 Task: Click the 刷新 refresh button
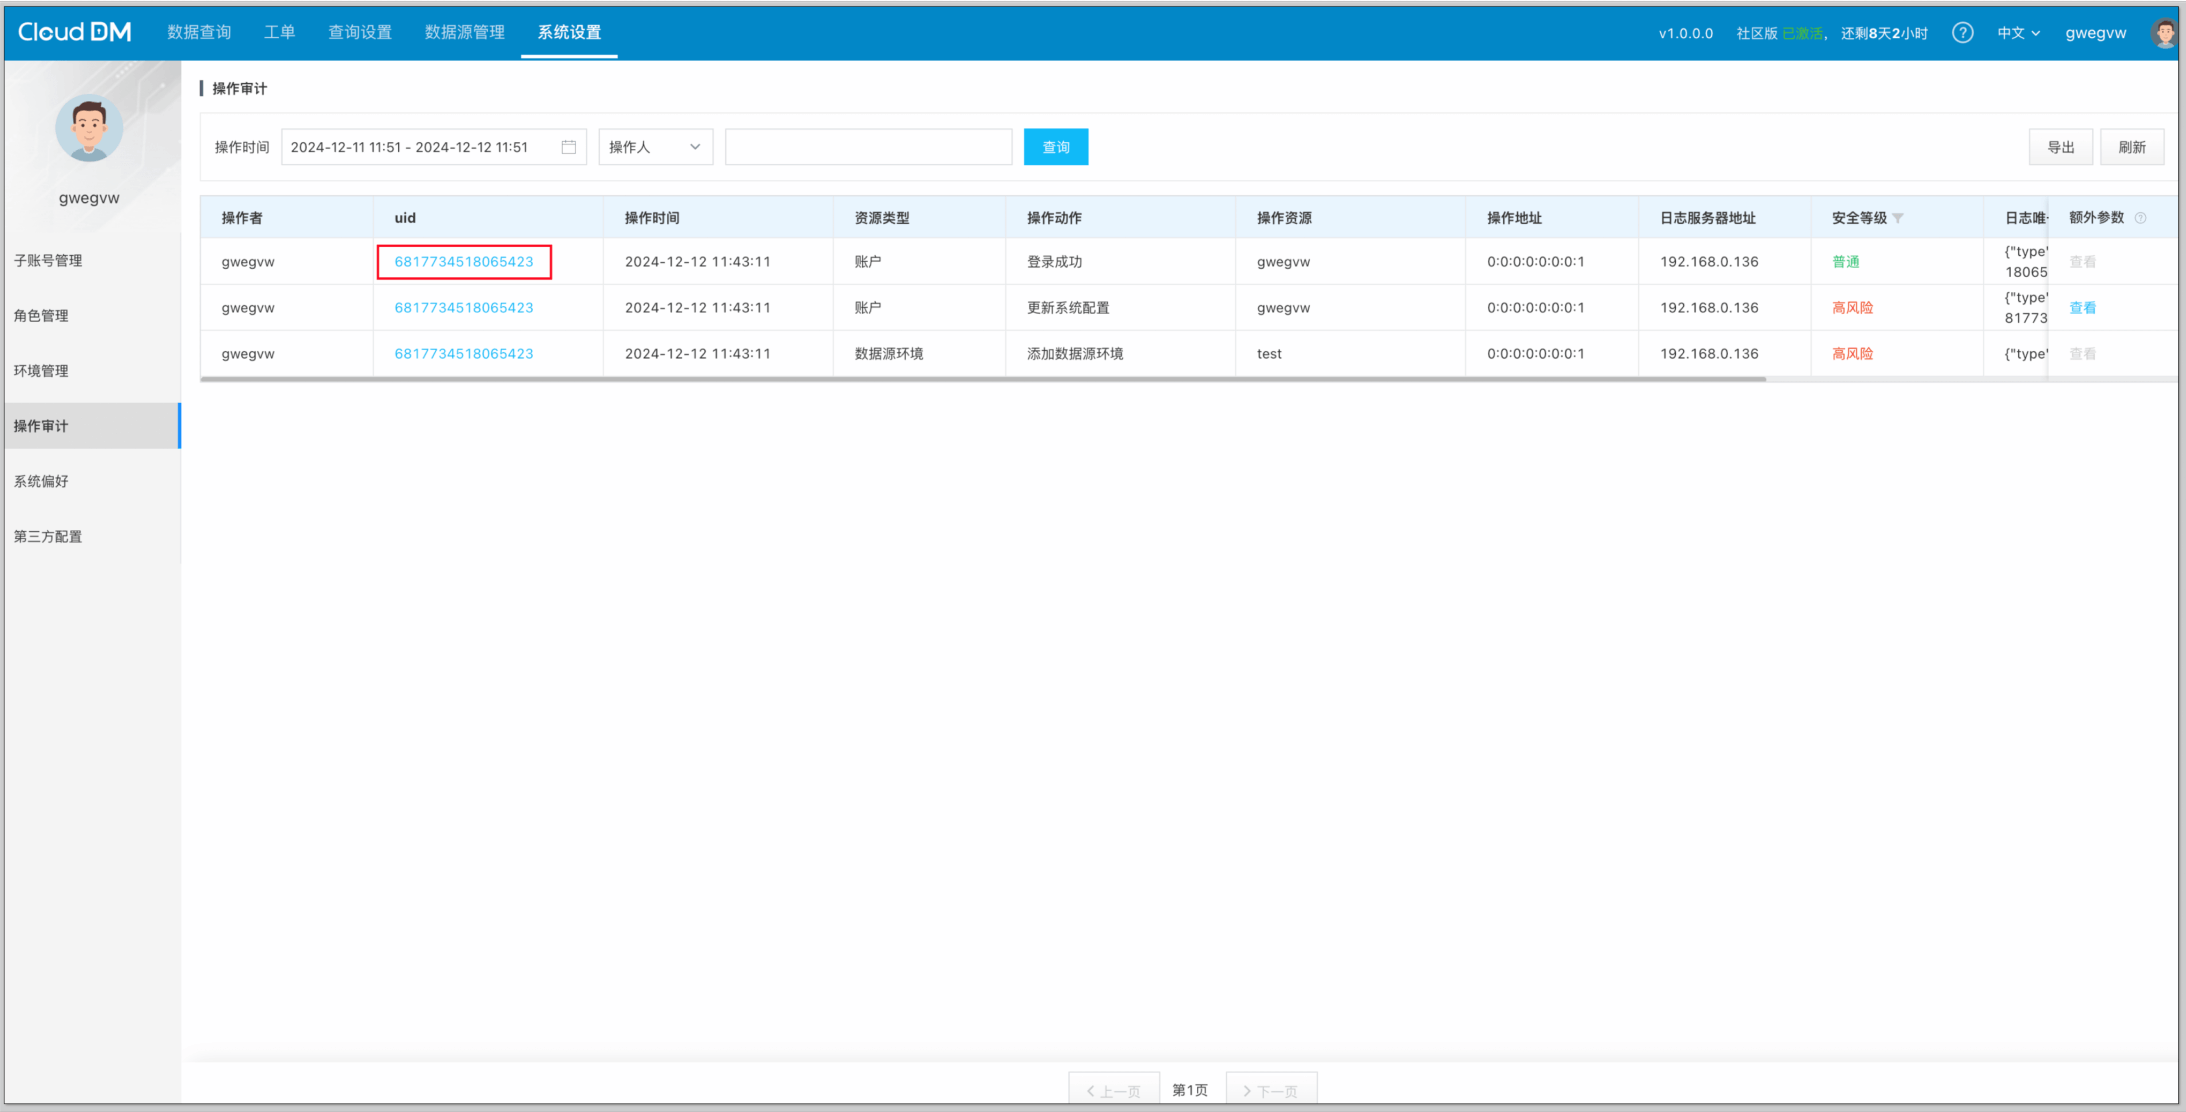2131,147
